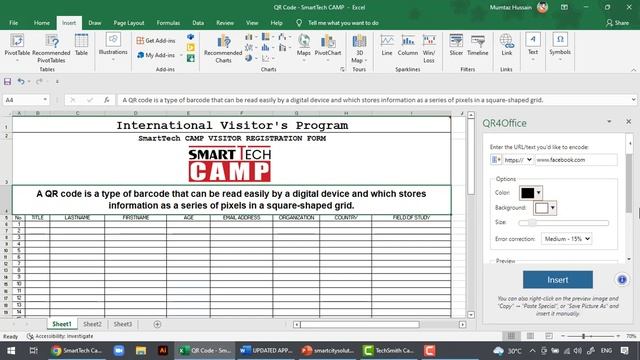
Task: Open the File tab
Action: (13, 23)
